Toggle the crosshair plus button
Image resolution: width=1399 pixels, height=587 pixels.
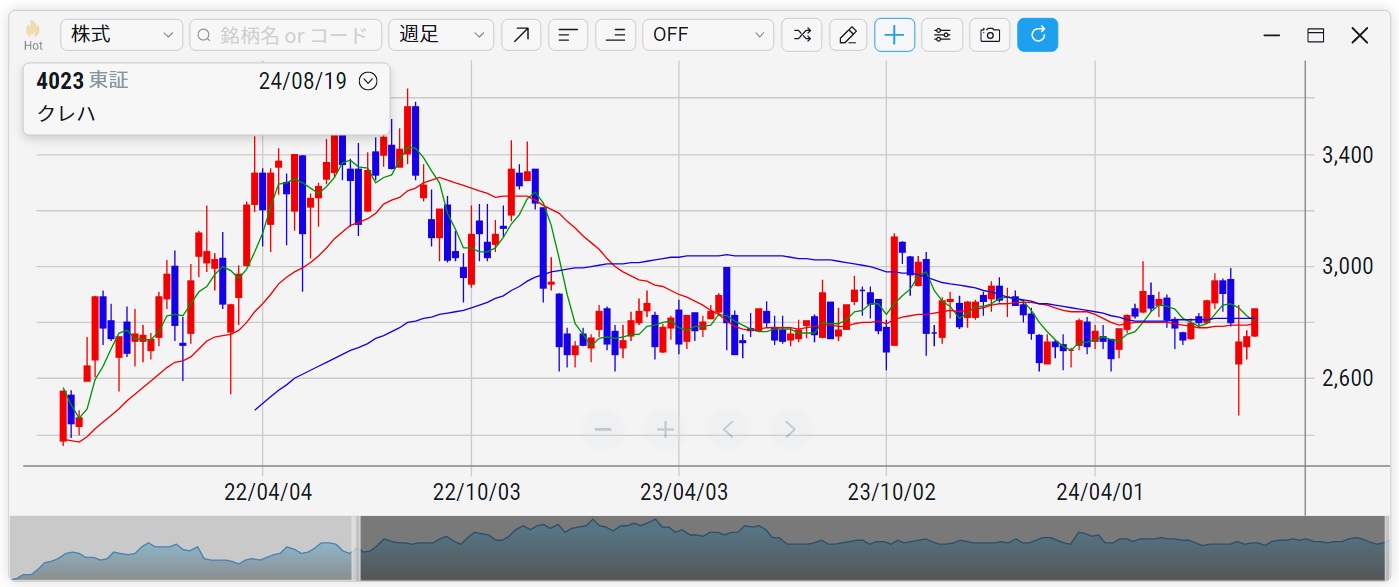click(894, 35)
